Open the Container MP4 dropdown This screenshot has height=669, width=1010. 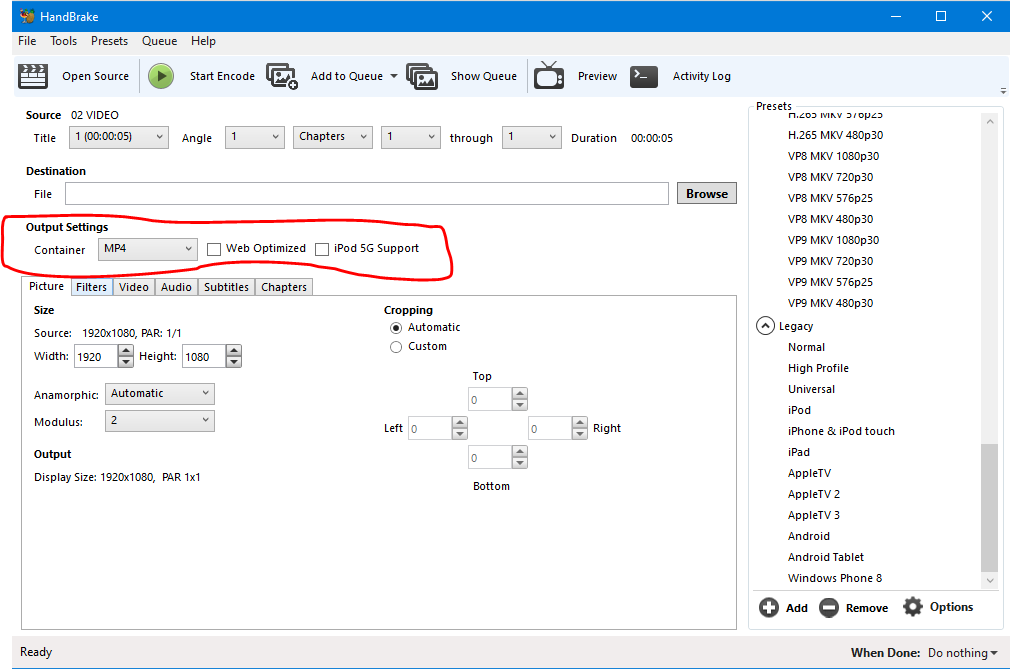point(148,249)
